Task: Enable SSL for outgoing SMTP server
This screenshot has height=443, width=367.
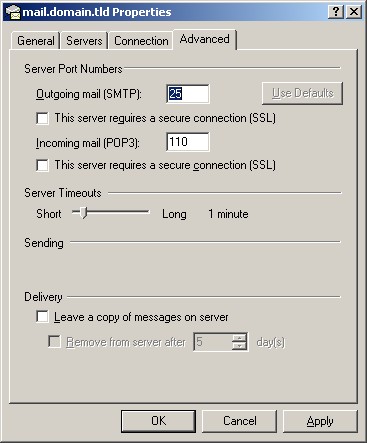Action: click(42, 118)
